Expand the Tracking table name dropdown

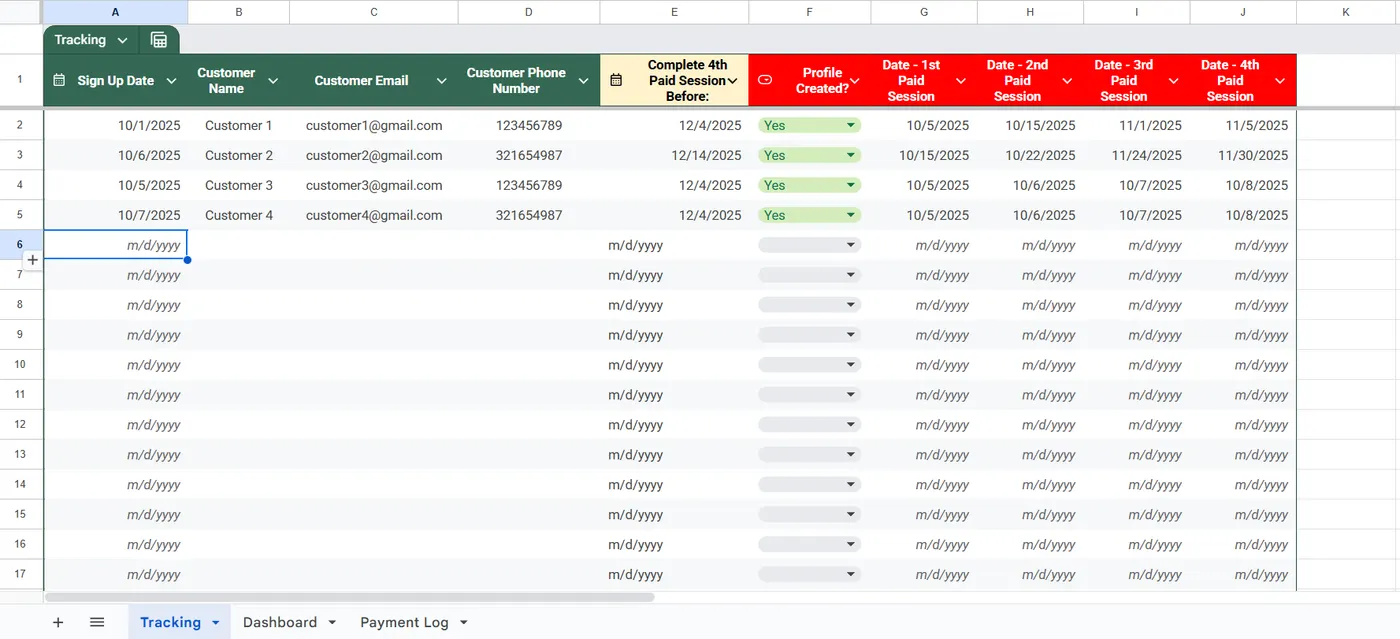123,40
